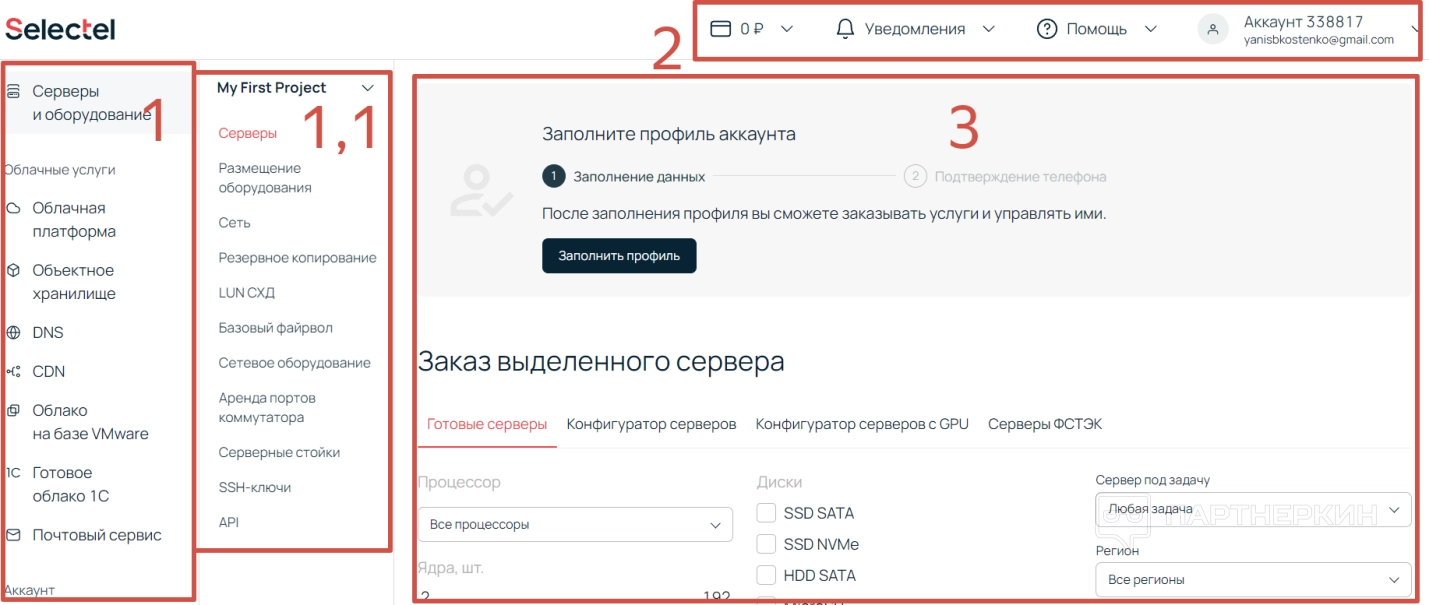This screenshot has width=1429, height=605.
Task: Check the HDD SATA checkbox
Action: click(x=767, y=575)
